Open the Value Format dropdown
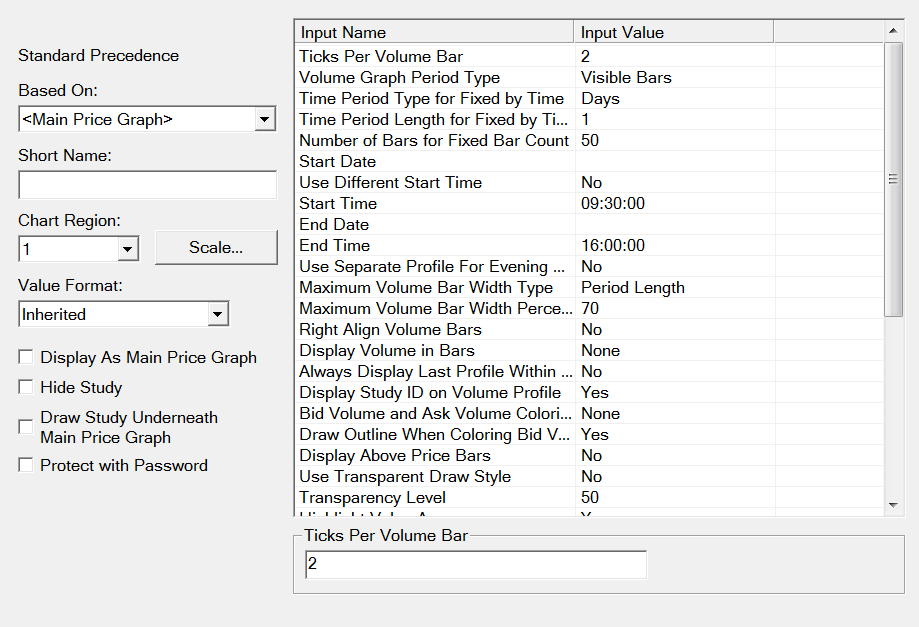 218,314
